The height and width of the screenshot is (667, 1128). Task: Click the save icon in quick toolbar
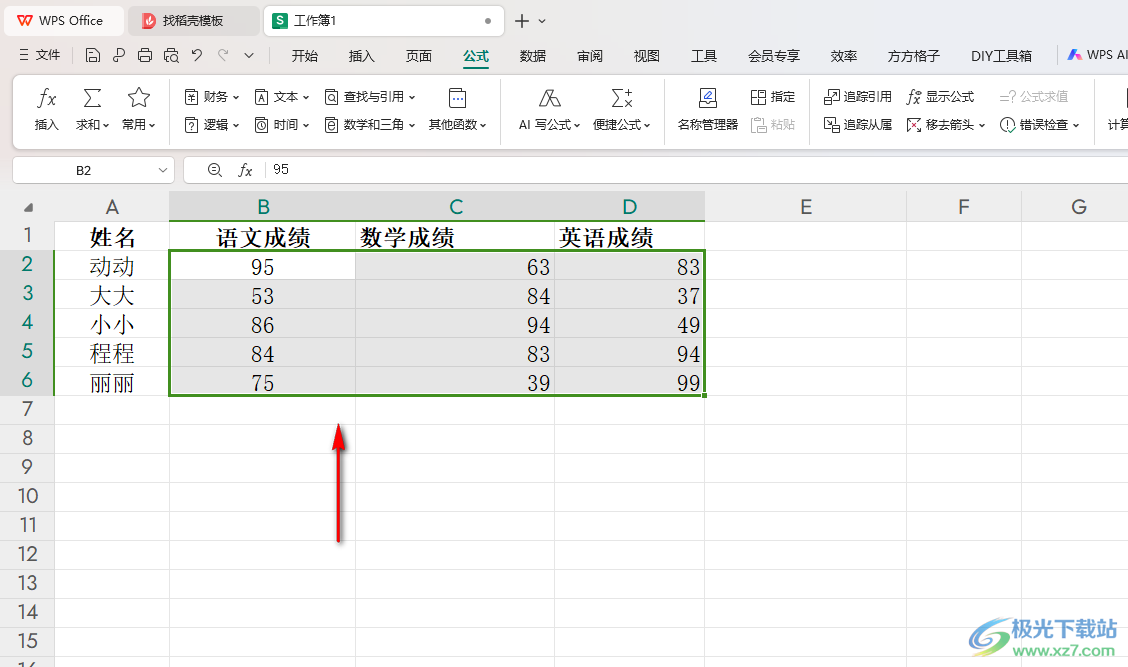pos(92,55)
